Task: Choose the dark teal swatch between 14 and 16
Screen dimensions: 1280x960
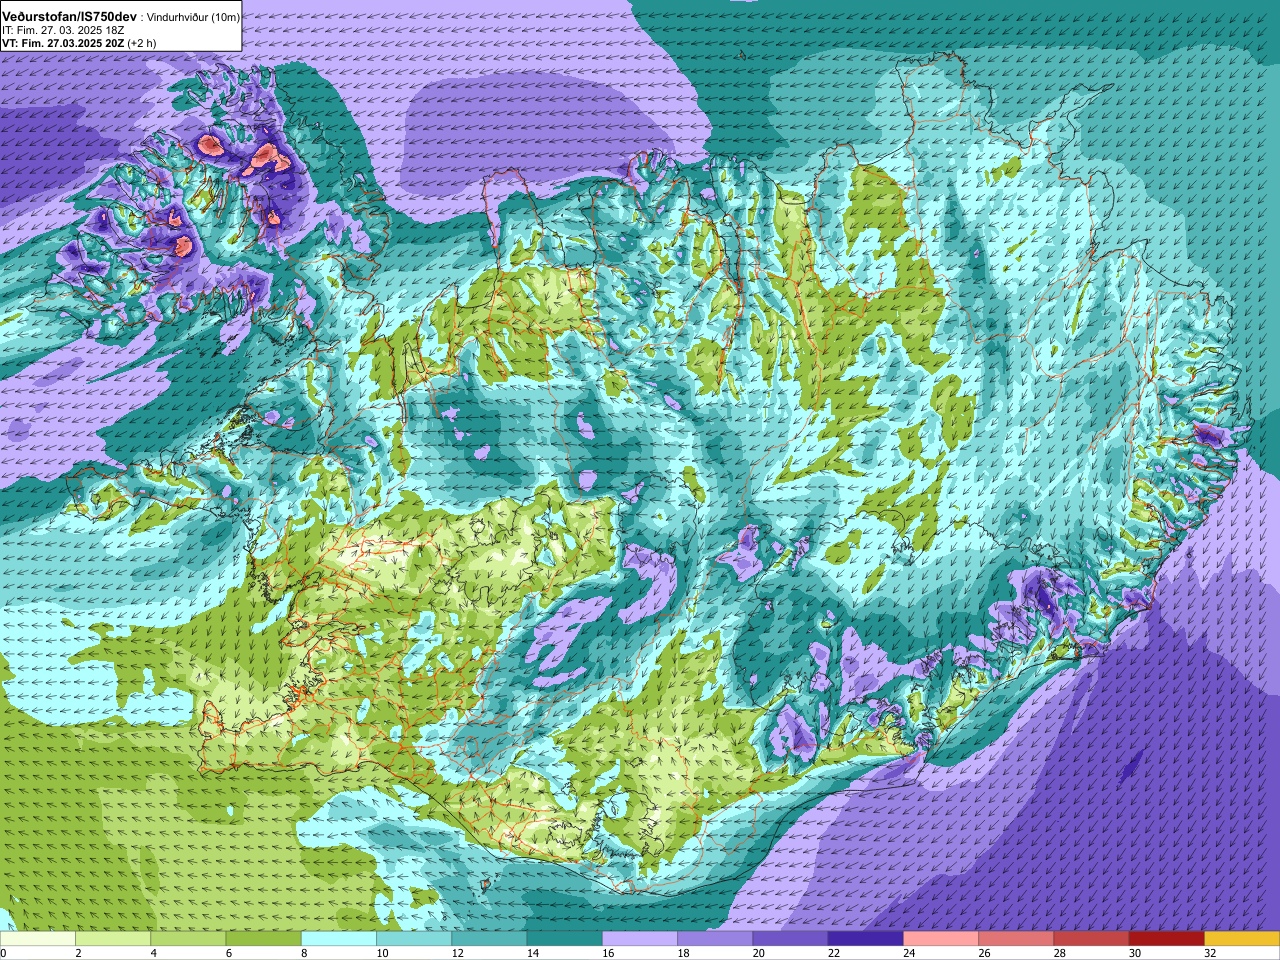Action: click(x=564, y=939)
